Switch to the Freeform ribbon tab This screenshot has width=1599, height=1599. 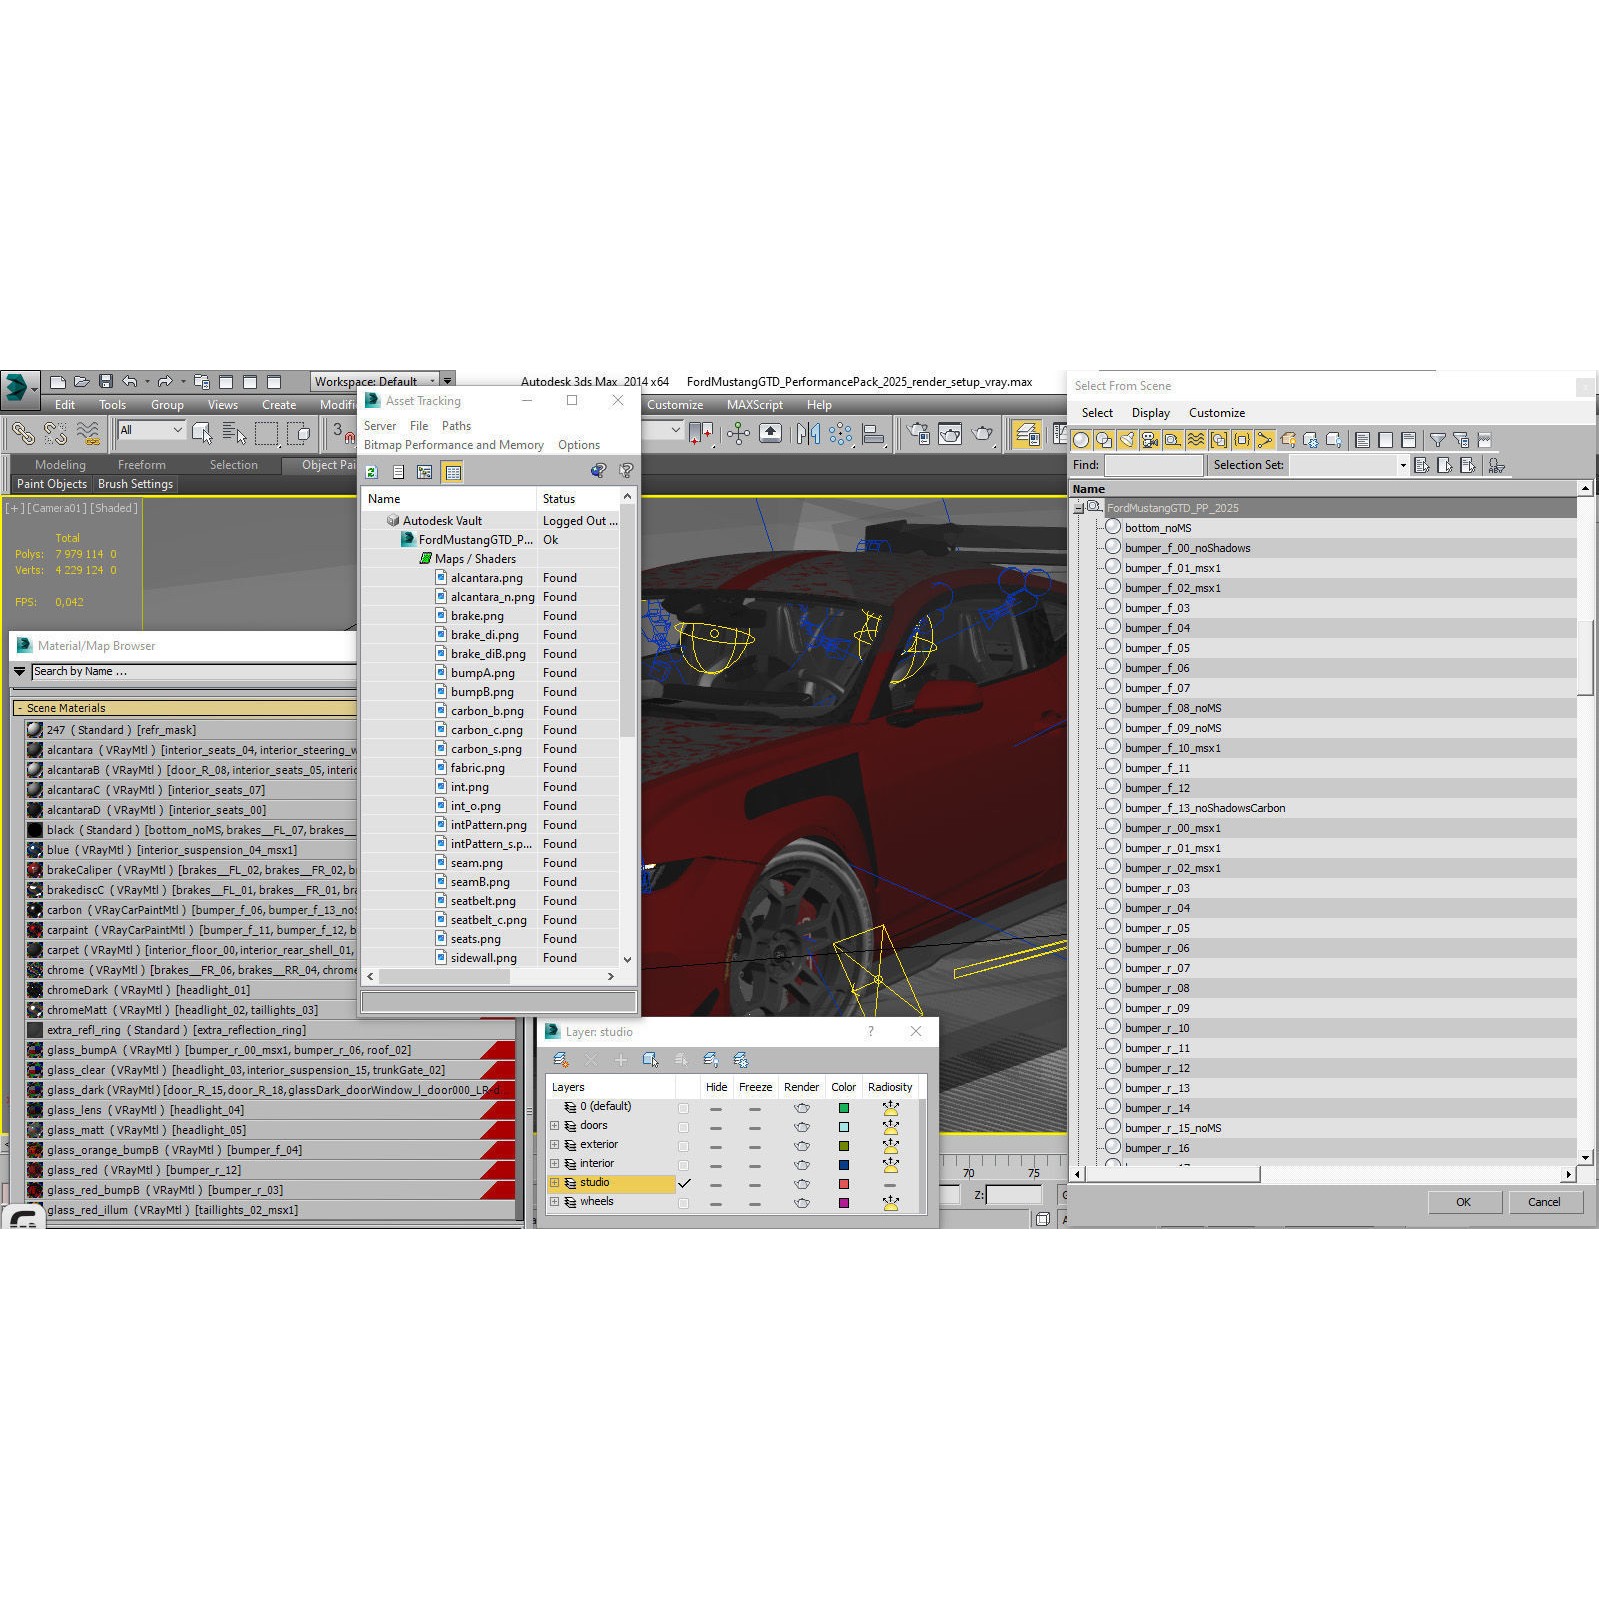point(142,465)
